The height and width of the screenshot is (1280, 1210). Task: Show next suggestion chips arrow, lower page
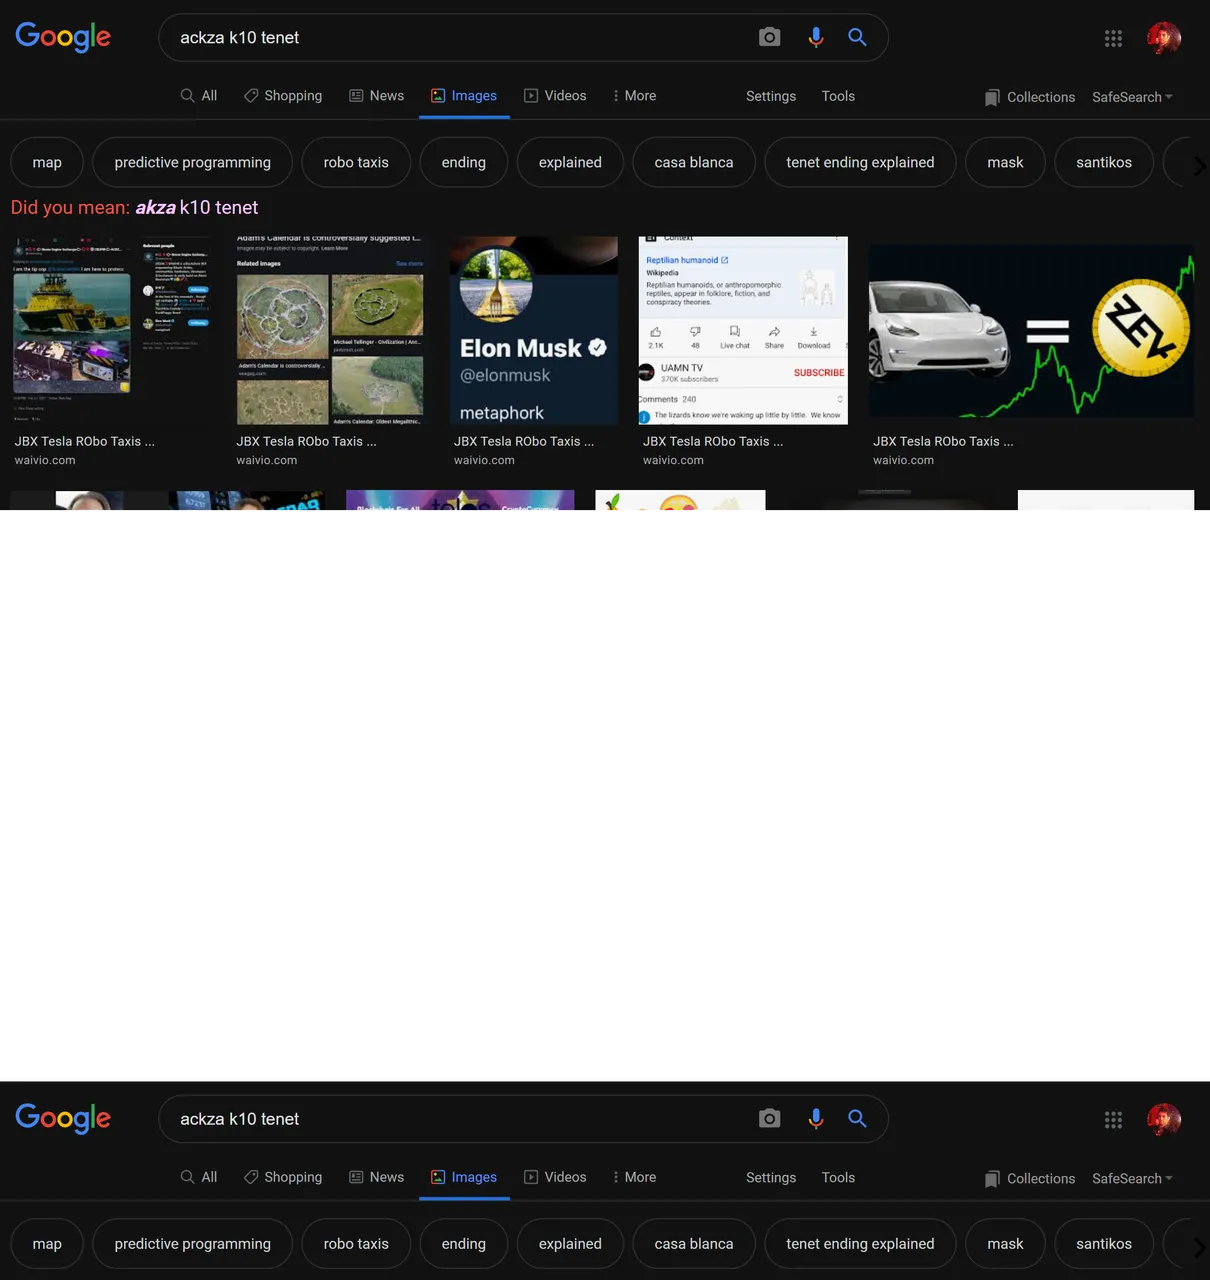click(x=1198, y=1246)
